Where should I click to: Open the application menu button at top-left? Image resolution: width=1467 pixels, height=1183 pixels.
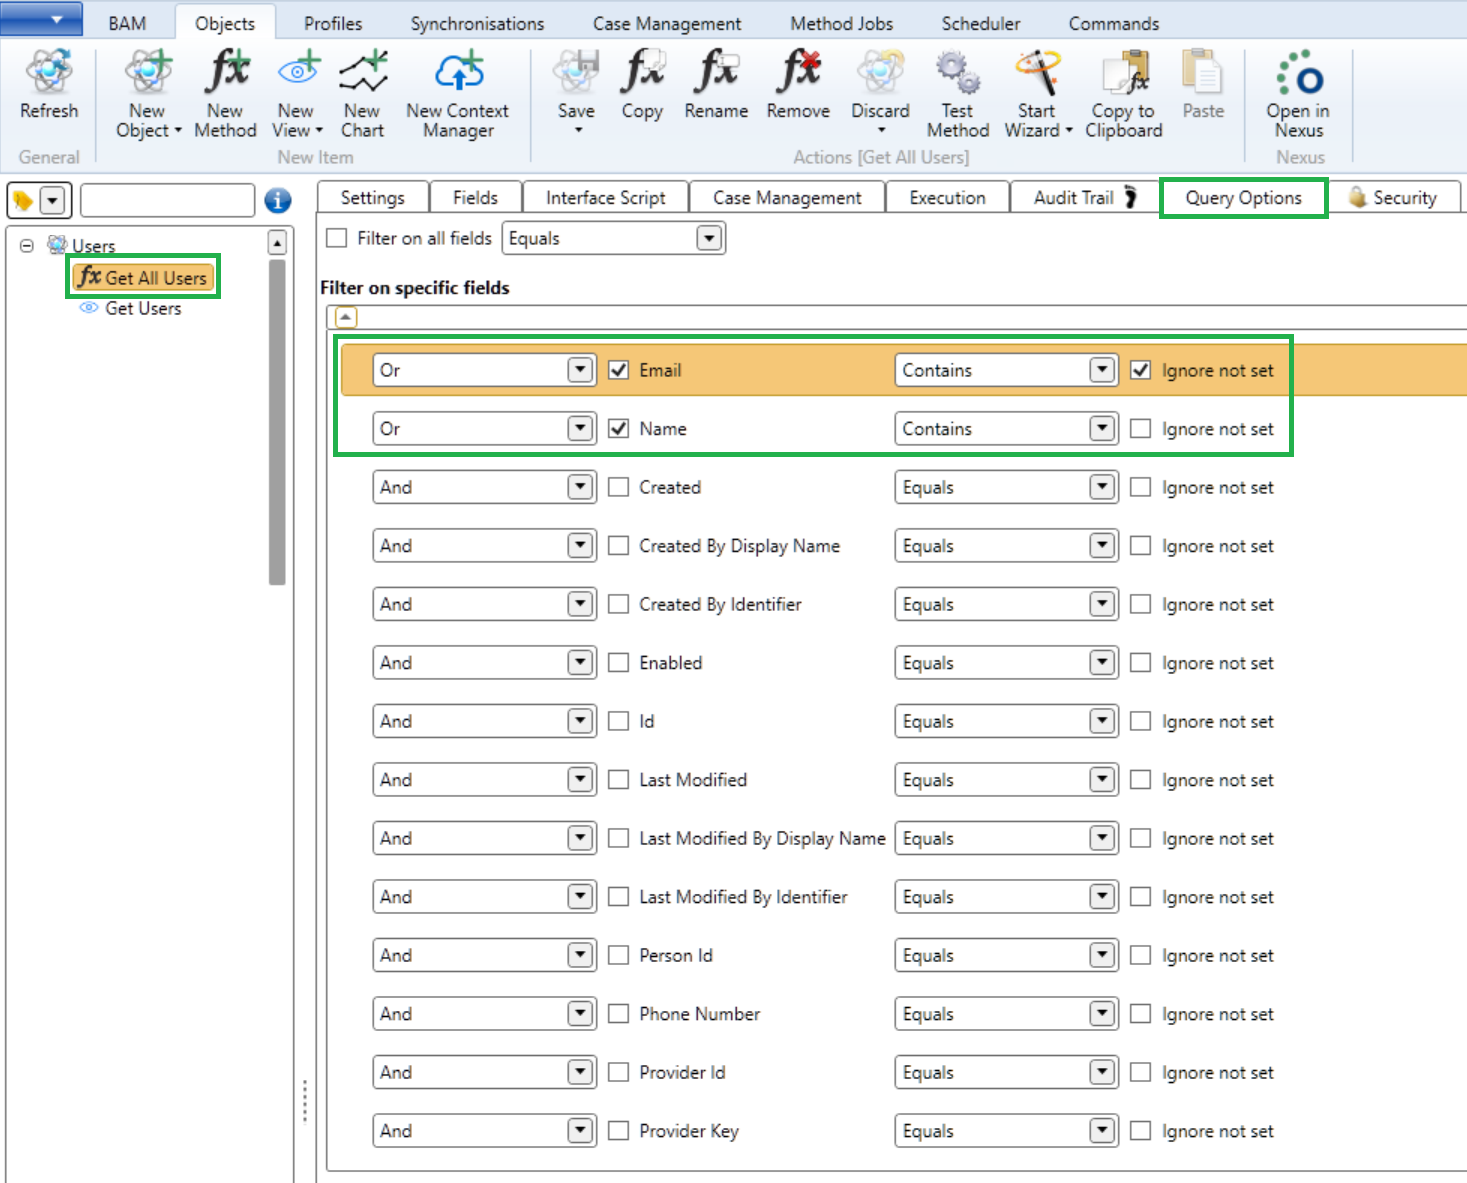41,18
